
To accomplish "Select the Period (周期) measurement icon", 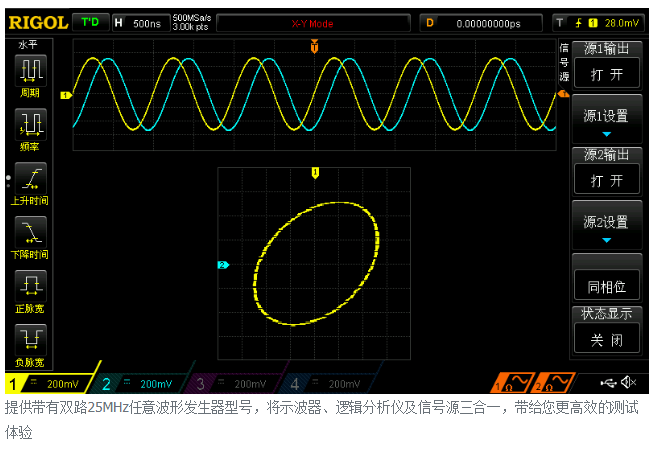I will coord(30,71).
